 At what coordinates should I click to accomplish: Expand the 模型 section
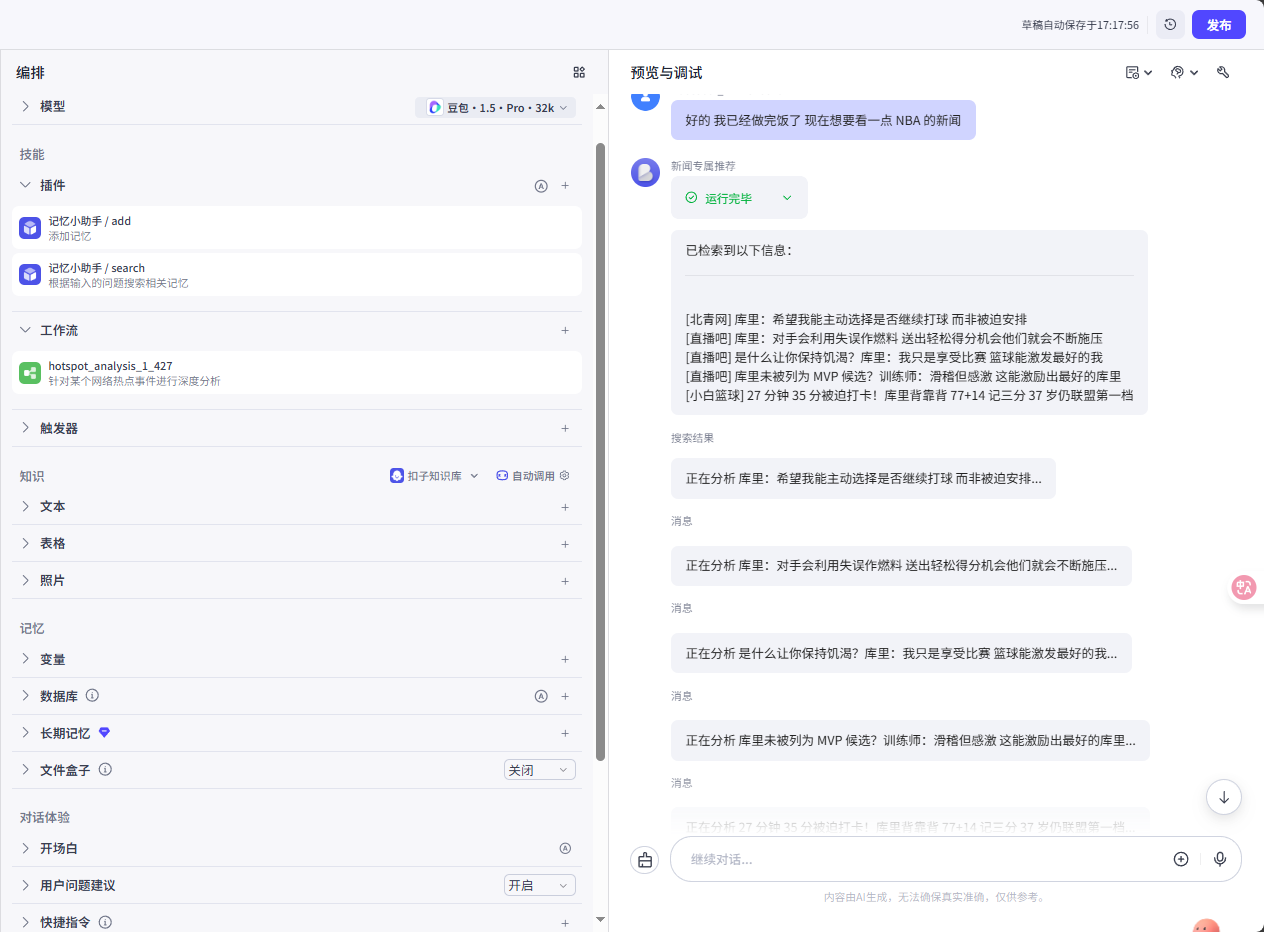tap(26, 106)
